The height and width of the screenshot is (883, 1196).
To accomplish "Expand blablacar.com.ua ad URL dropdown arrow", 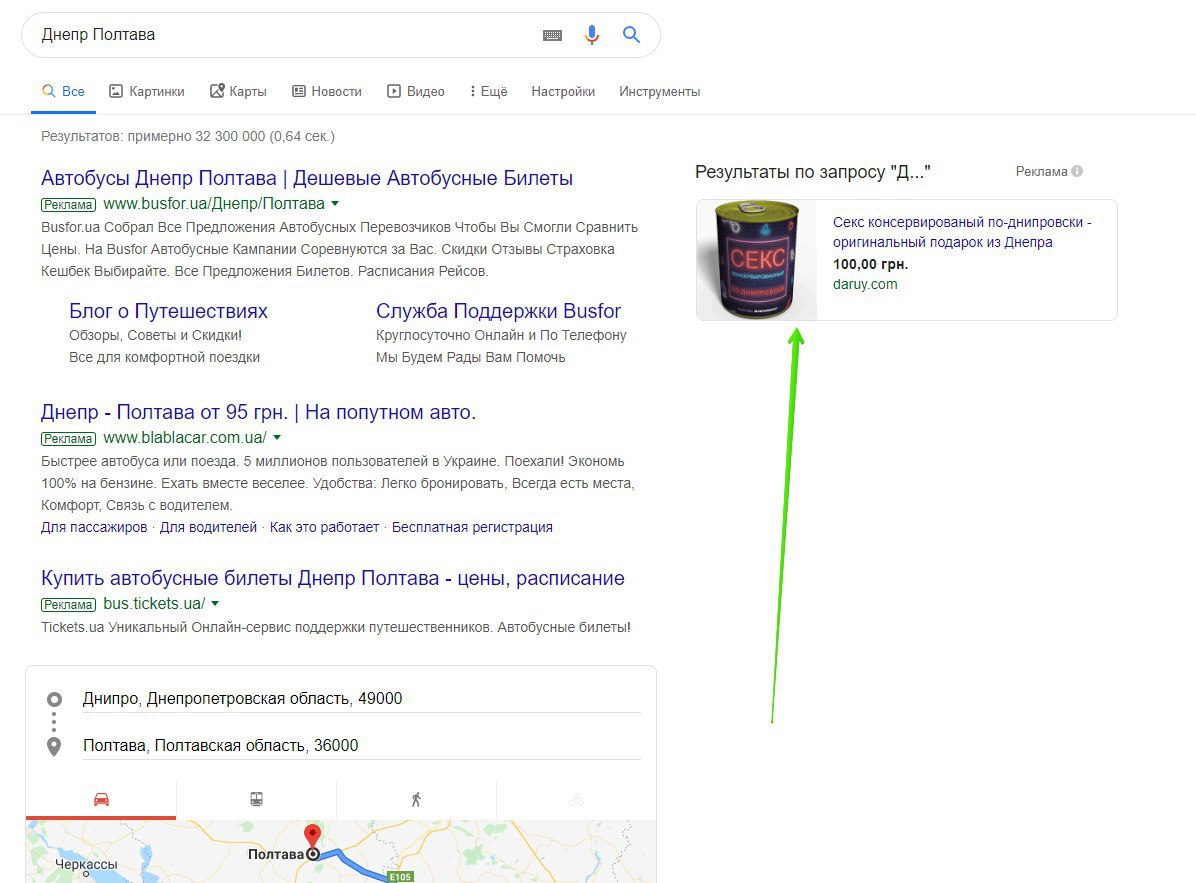I will [277, 438].
